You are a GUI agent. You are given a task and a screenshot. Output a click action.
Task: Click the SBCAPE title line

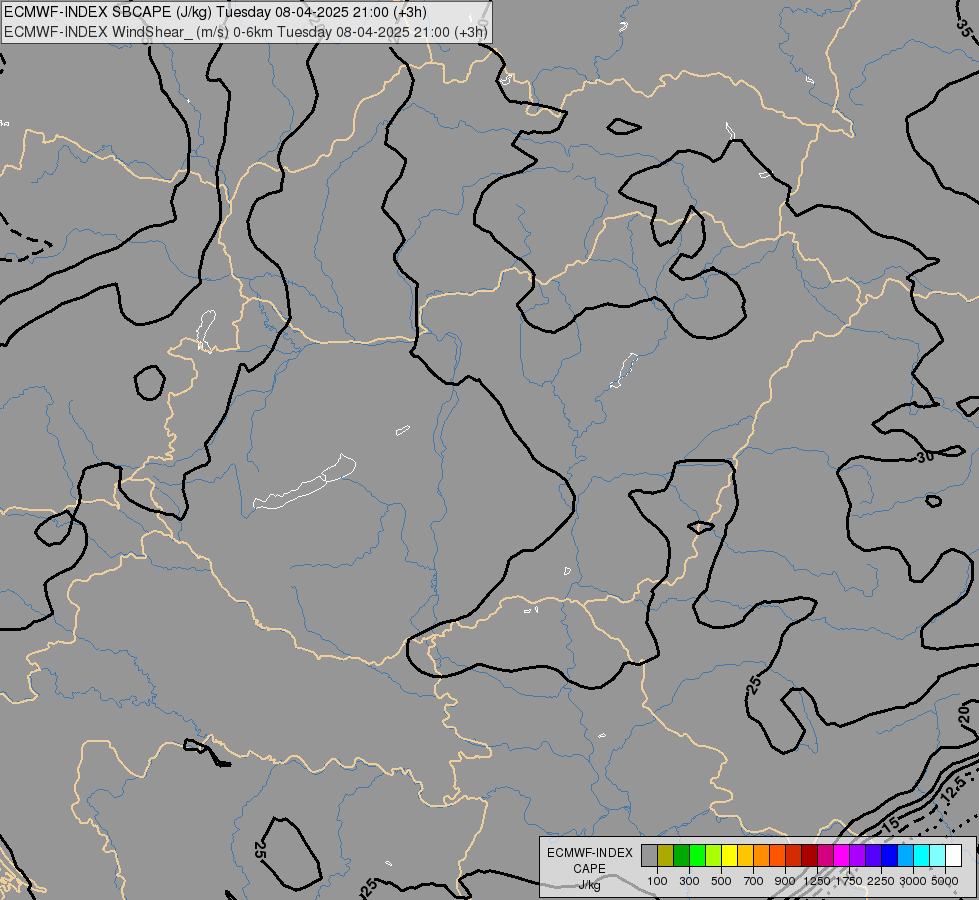(215, 12)
